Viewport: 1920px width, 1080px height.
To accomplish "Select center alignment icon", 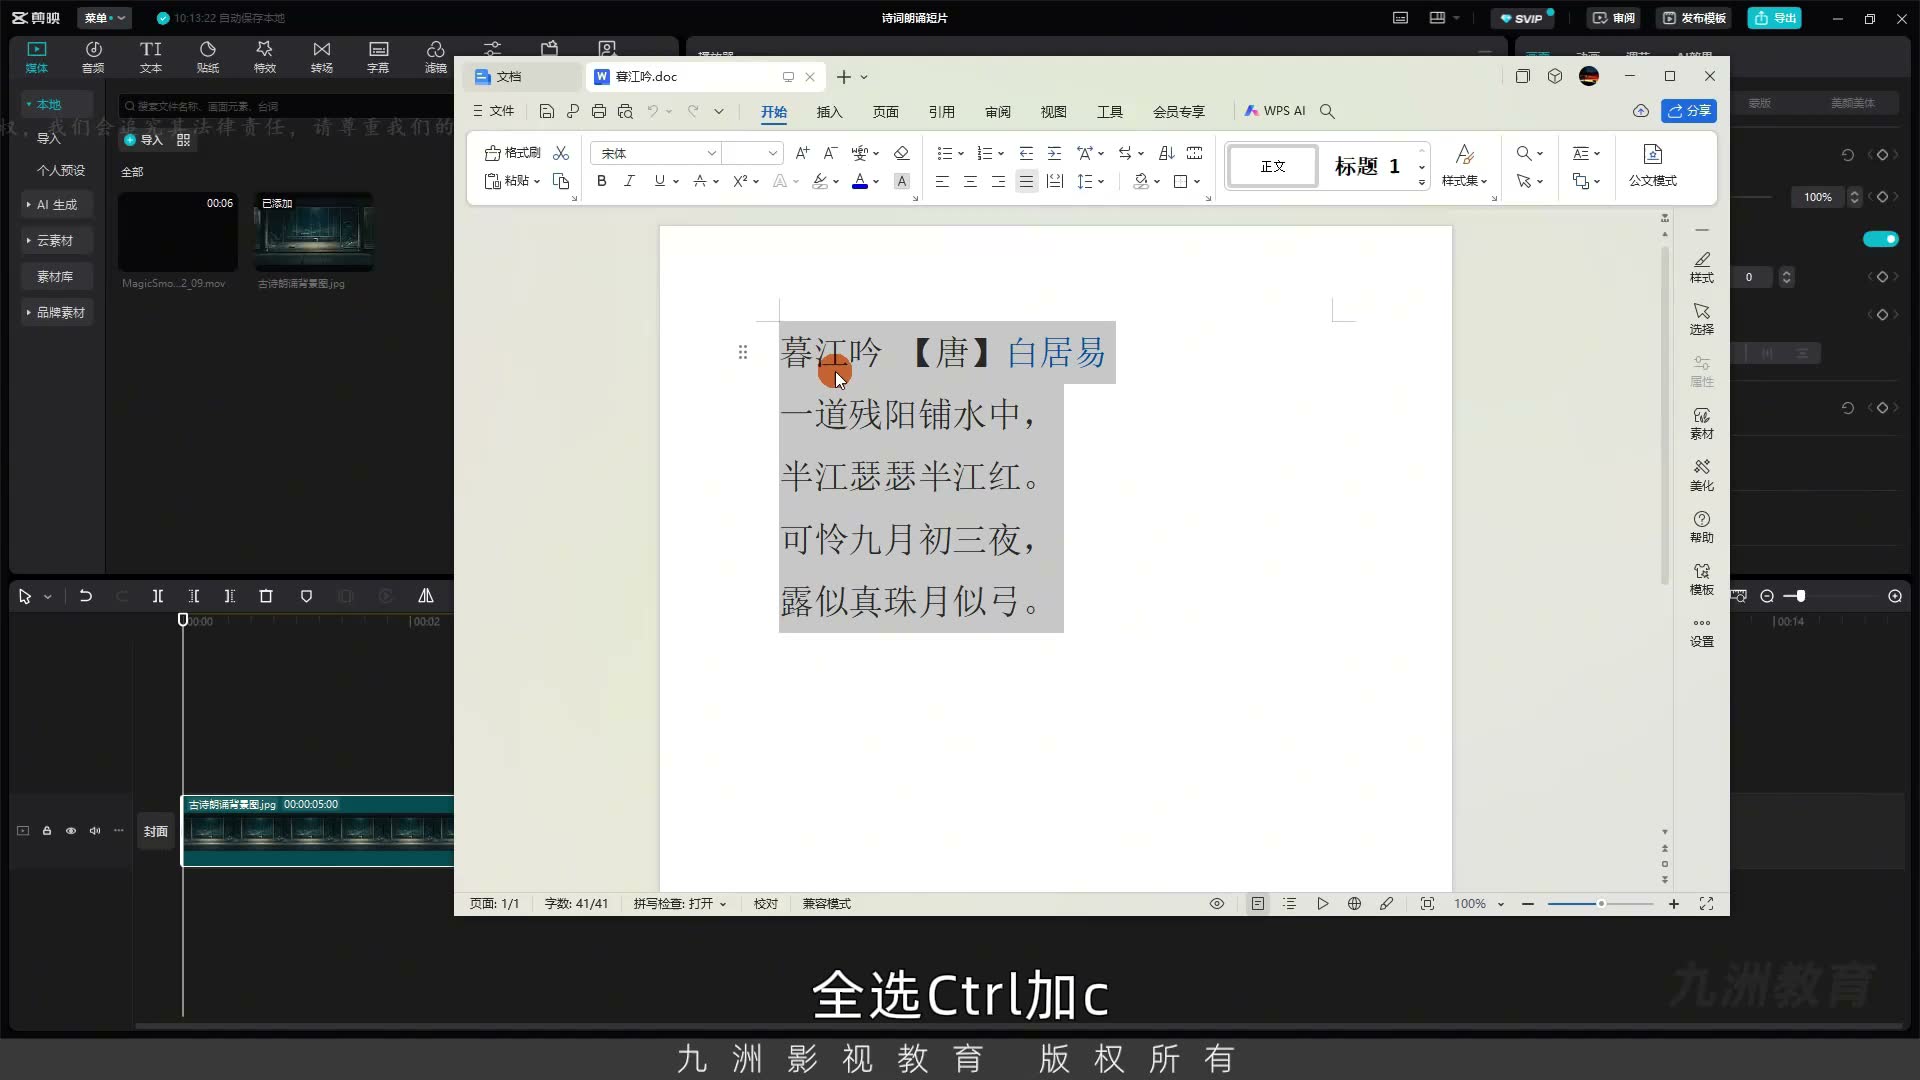I will coord(970,181).
